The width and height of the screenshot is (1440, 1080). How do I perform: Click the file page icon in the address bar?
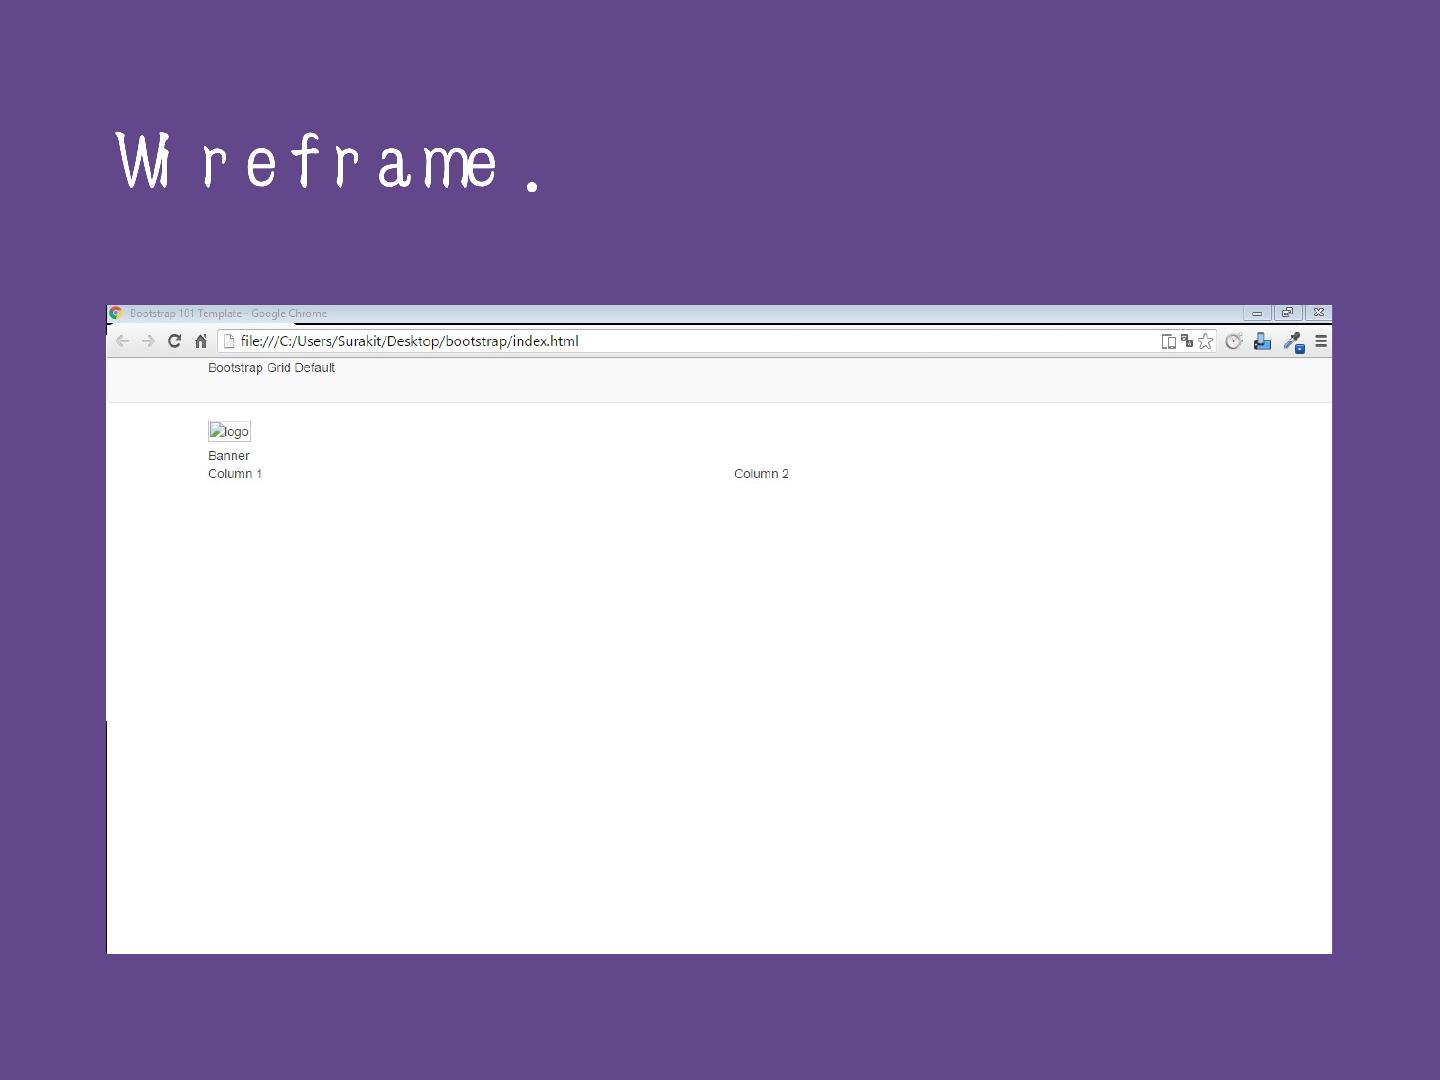pyautogui.click(x=229, y=341)
